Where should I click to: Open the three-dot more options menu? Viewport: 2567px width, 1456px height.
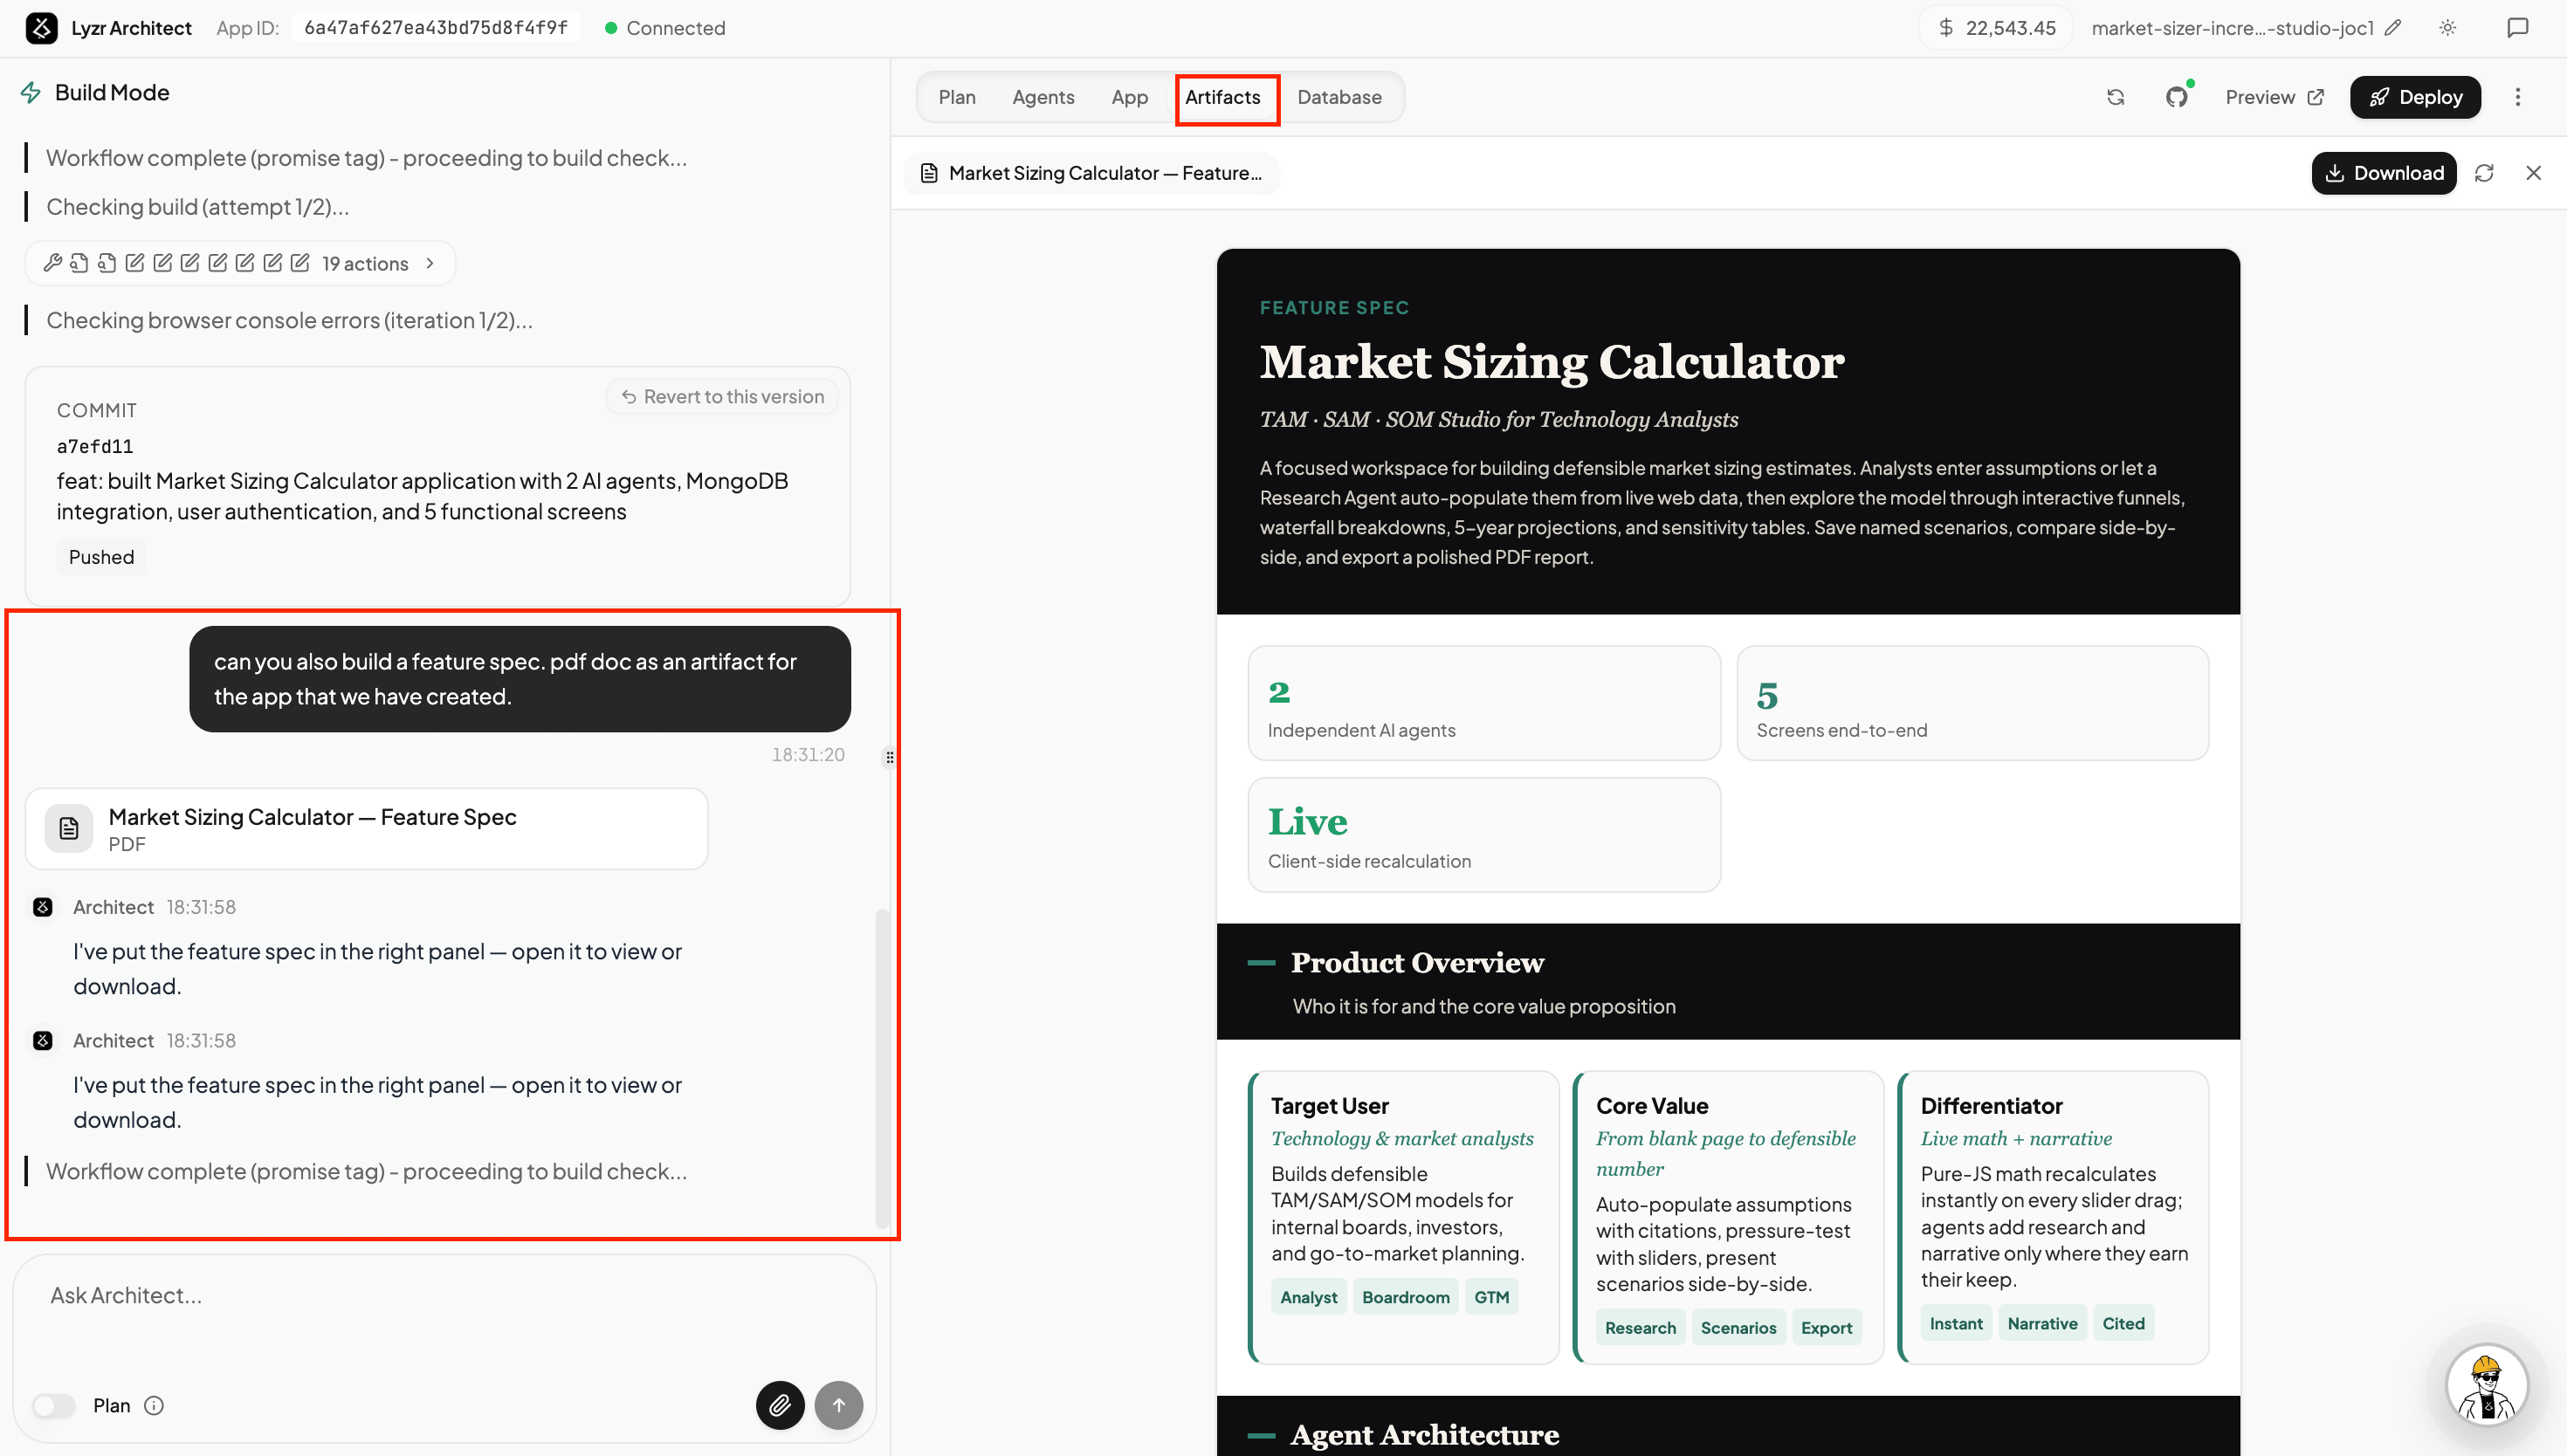[x=2518, y=97]
